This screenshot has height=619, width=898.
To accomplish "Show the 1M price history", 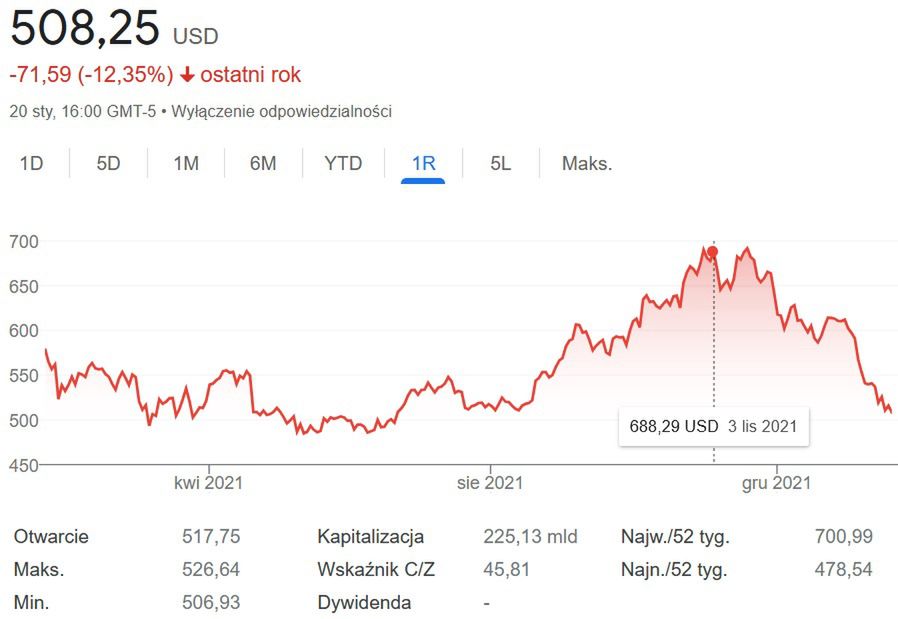I will pyautogui.click(x=186, y=163).
